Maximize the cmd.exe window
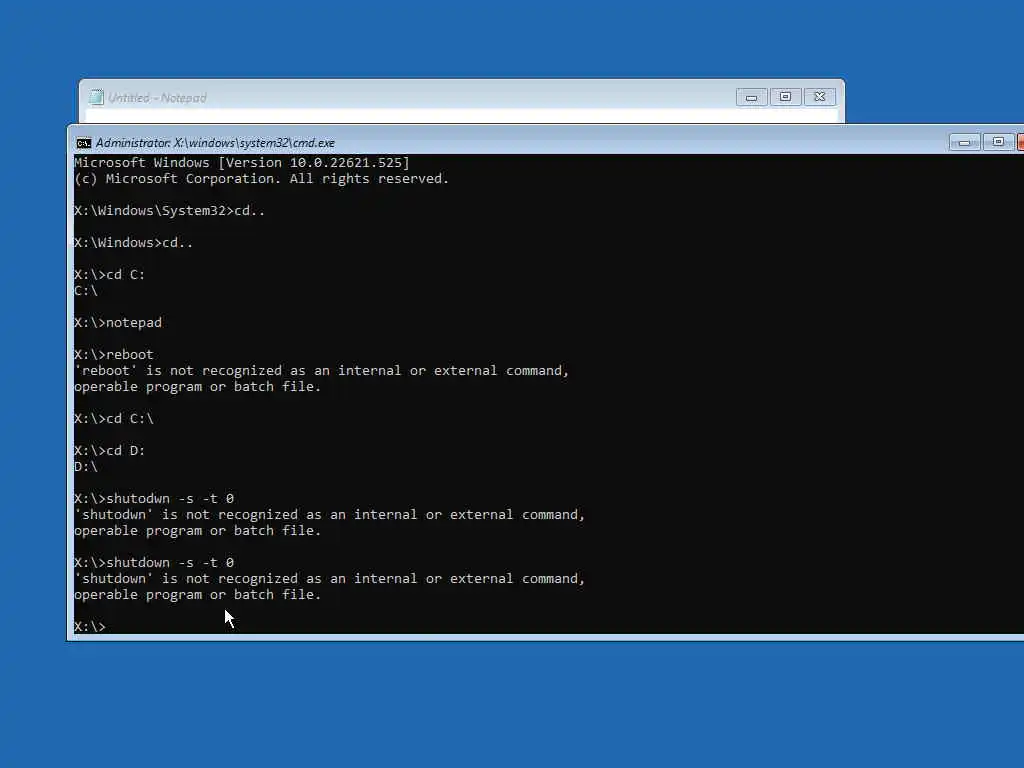 (x=998, y=142)
